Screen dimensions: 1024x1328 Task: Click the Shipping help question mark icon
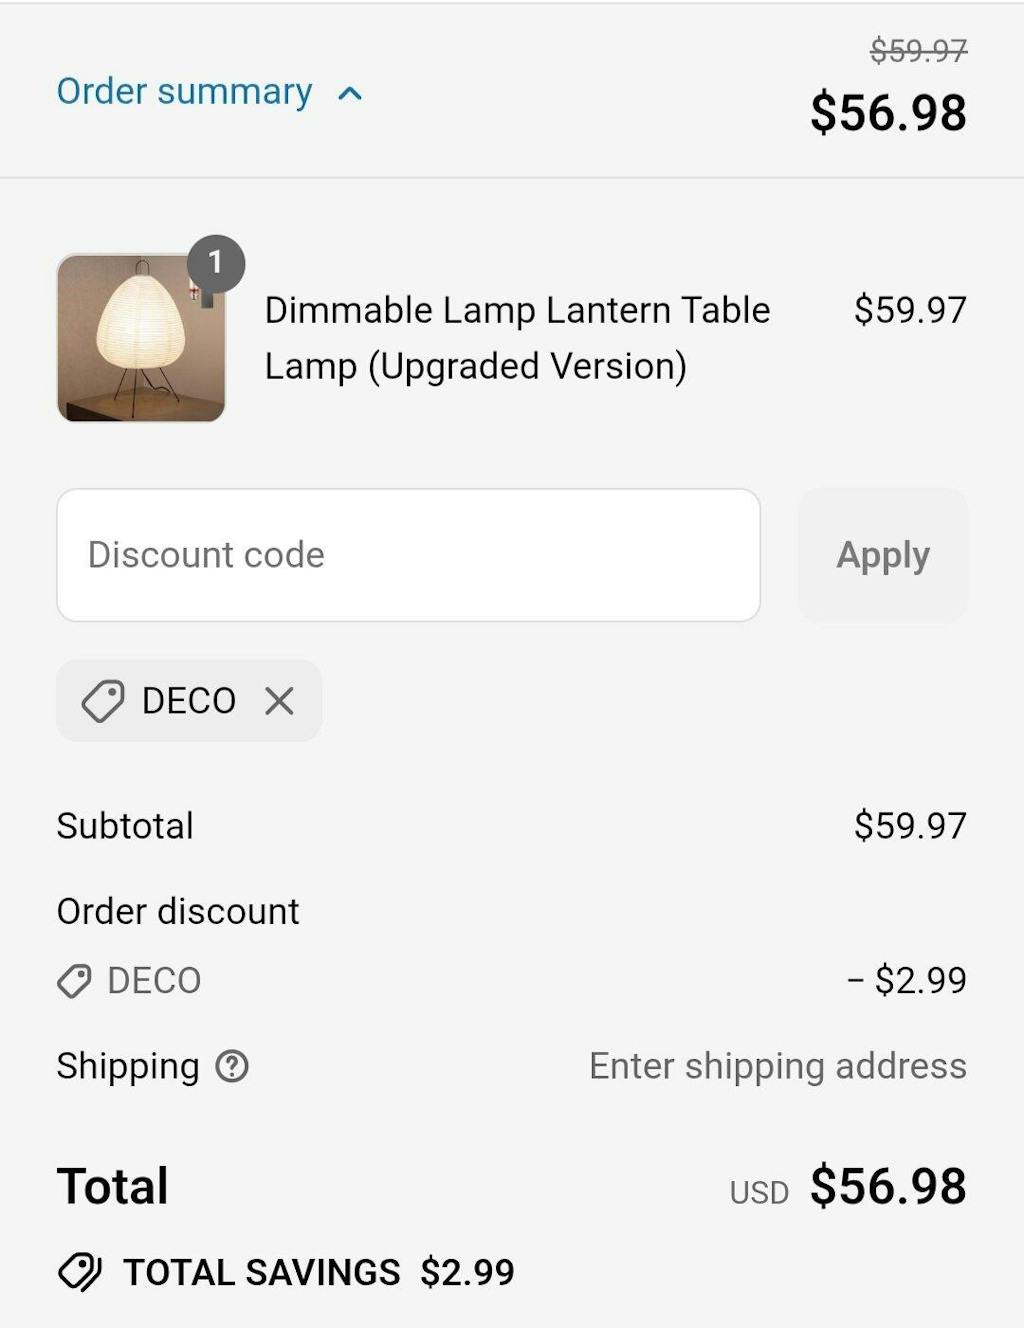click(232, 1067)
